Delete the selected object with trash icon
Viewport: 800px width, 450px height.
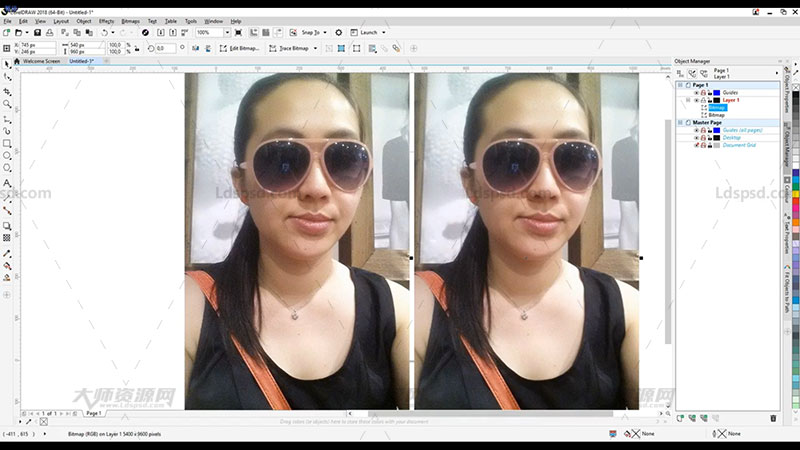pyautogui.click(x=773, y=418)
